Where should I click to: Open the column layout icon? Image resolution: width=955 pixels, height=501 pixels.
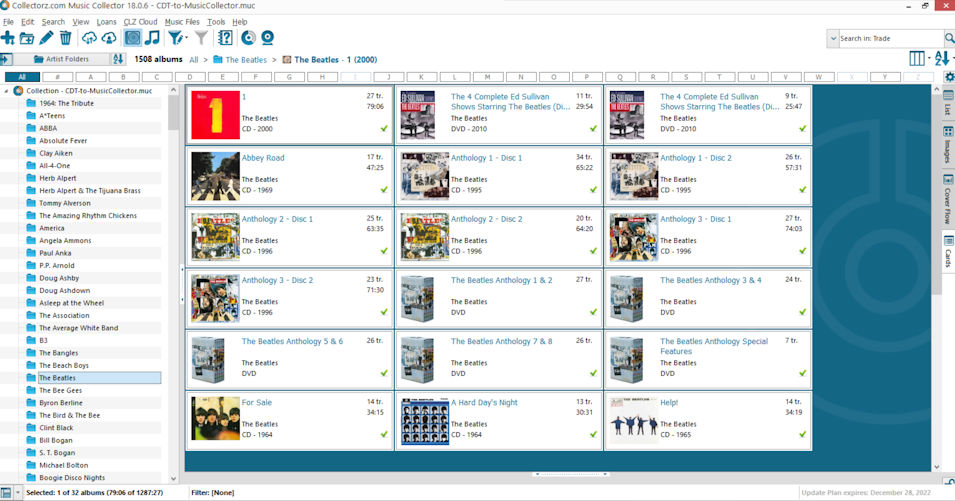tap(917, 58)
